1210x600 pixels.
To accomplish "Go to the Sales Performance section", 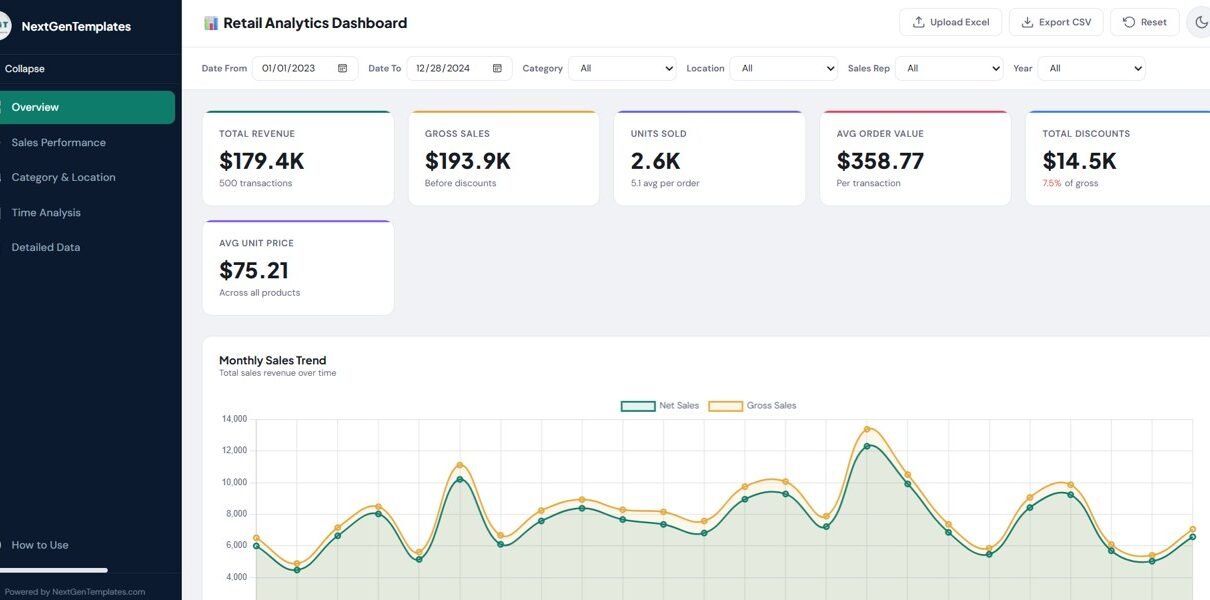I will 58,143.
